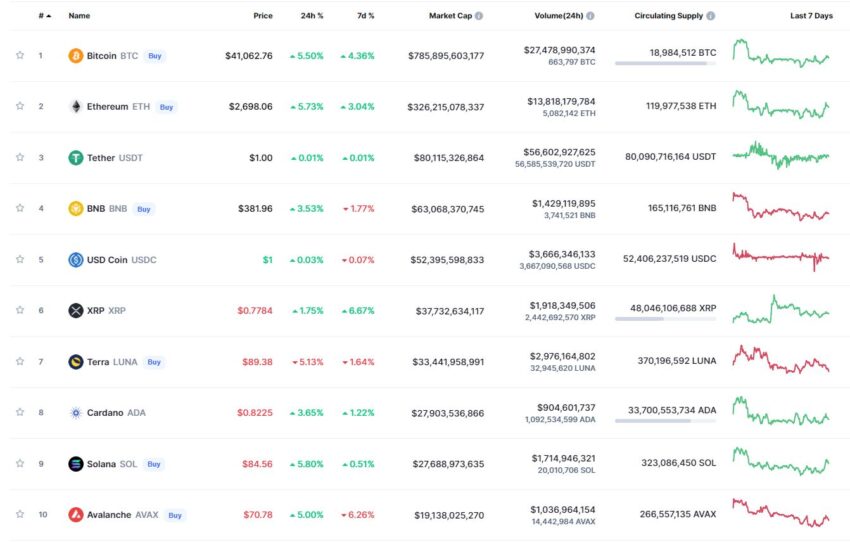Image resolution: width=850 pixels, height=542 pixels.
Task: Show the Circulating Supply info icon
Action: pos(711,16)
